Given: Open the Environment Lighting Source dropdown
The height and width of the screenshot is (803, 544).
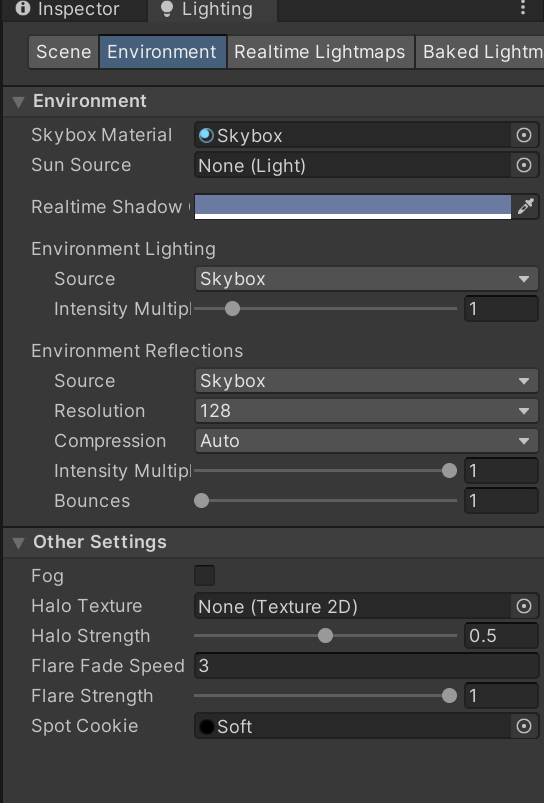Looking at the screenshot, I should 366,279.
